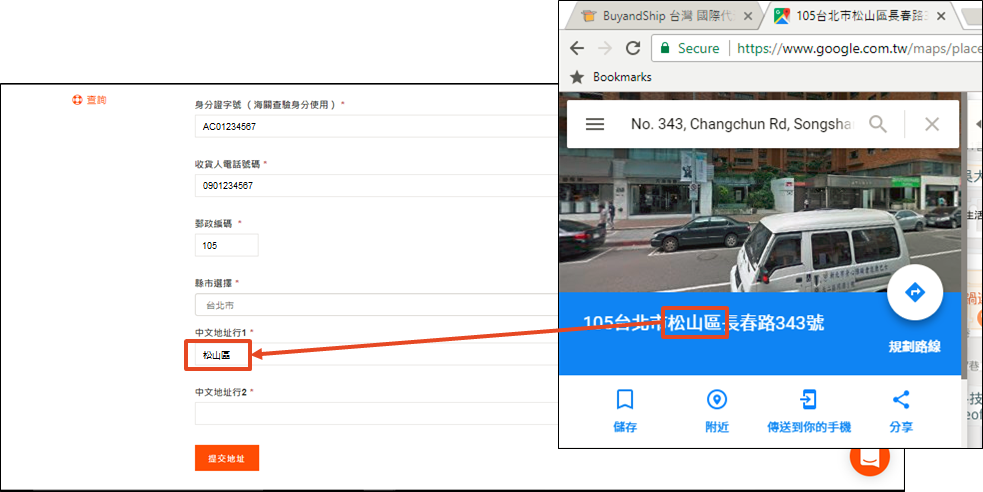Open the orange chat support bubble
The height and width of the screenshot is (492, 983).
pos(869,457)
